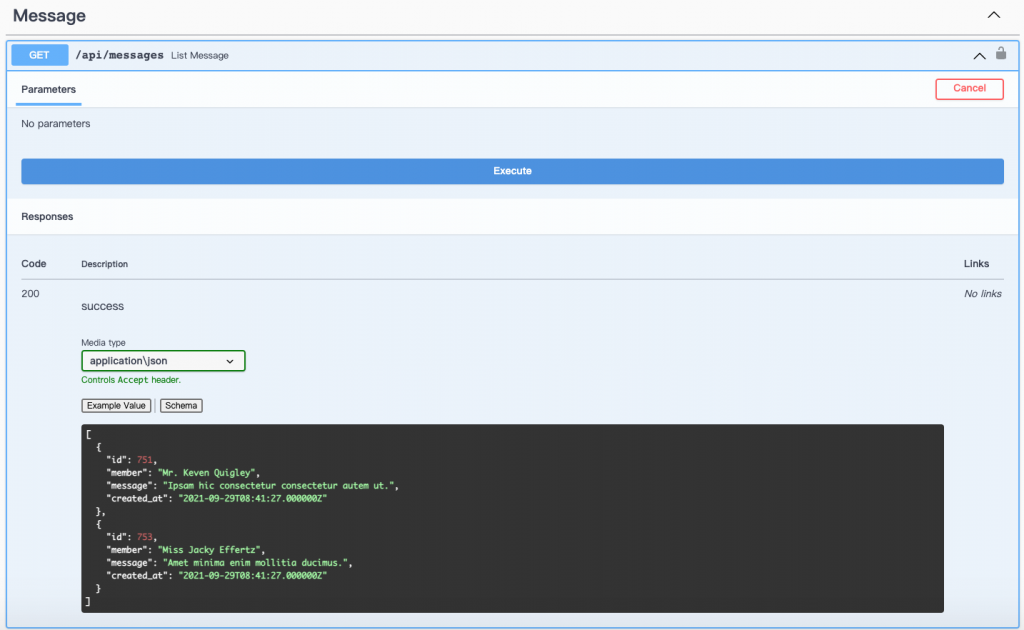
Task: Click the id value 753
Action: pos(144,537)
